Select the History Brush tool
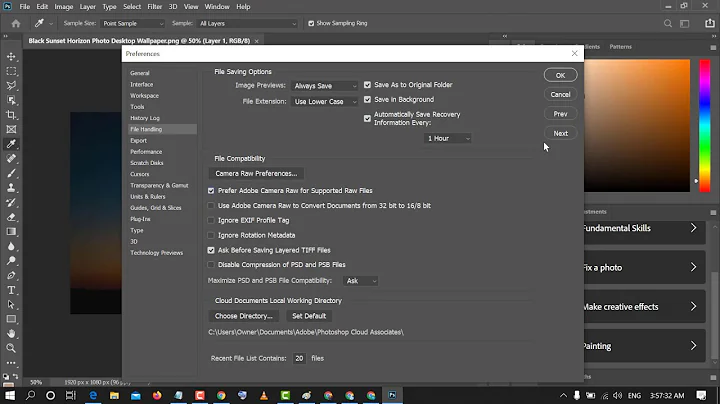 (x=11, y=202)
